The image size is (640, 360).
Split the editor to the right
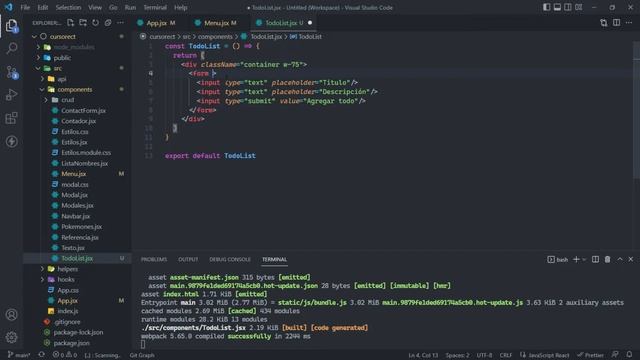coord(616,23)
